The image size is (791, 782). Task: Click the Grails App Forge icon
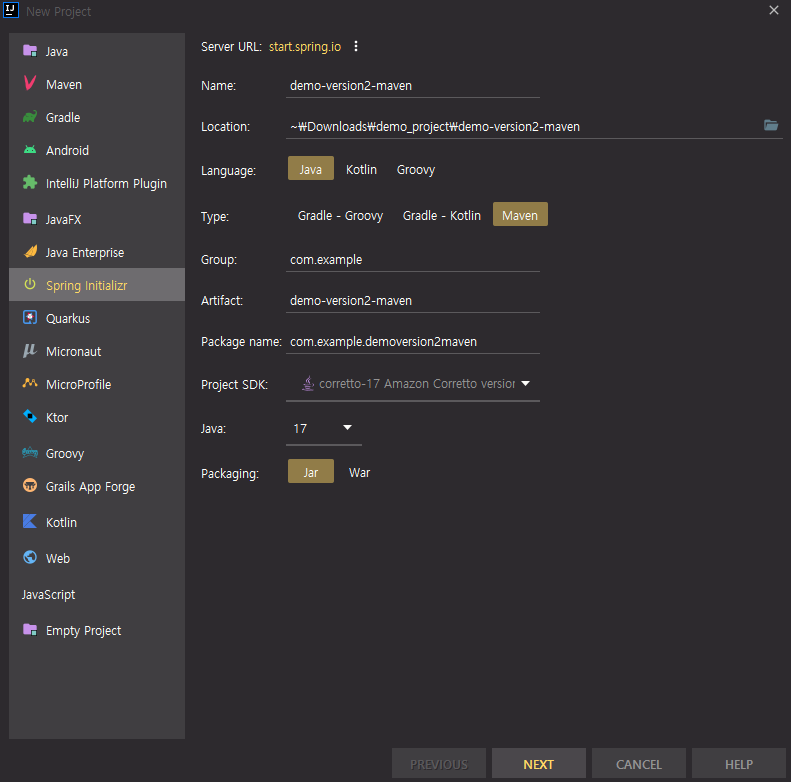[x=30, y=486]
